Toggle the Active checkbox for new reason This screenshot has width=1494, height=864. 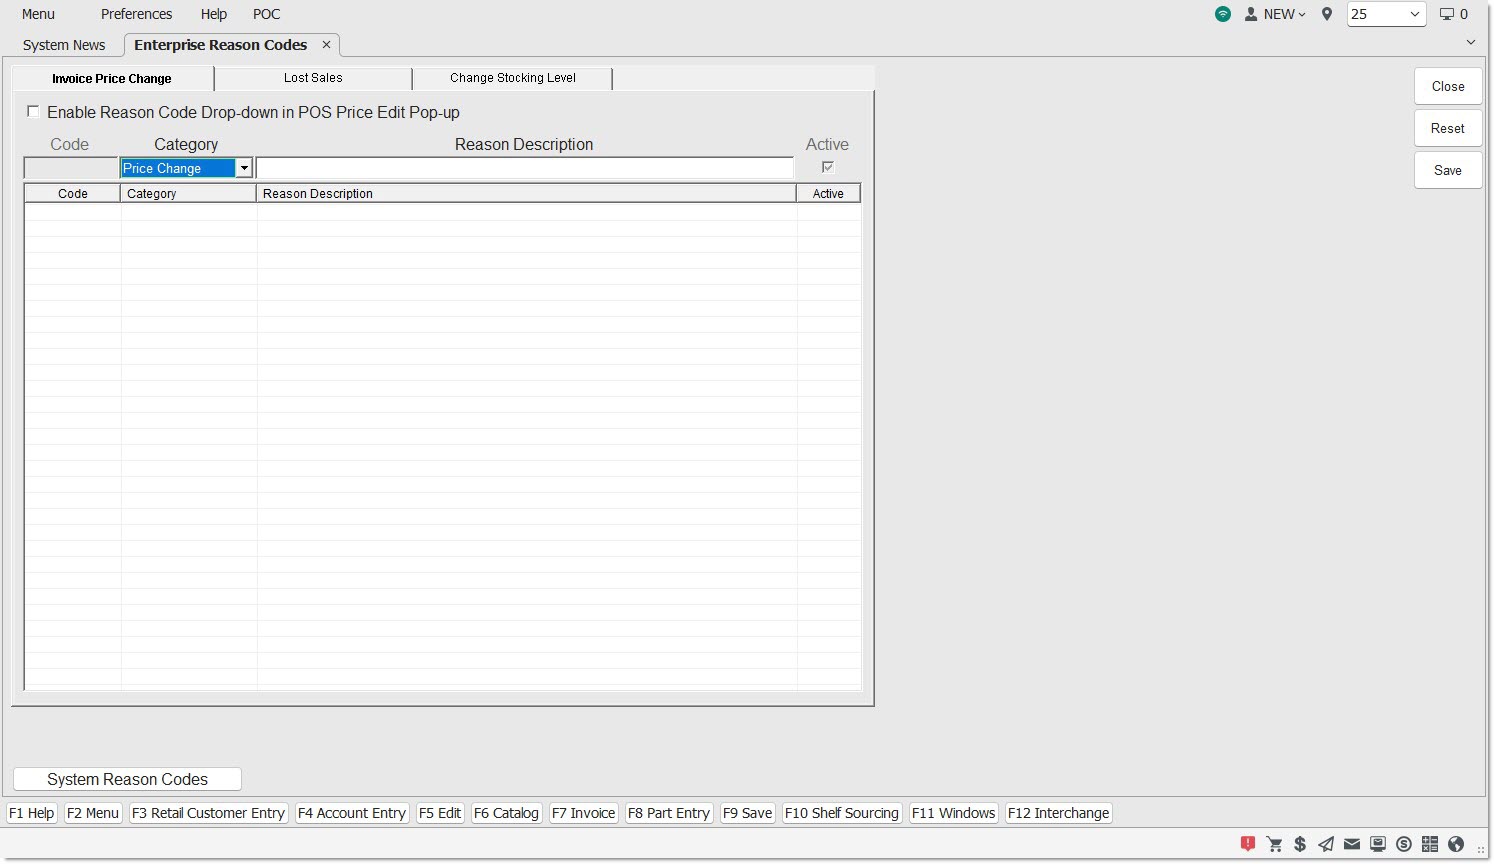(x=827, y=167)
